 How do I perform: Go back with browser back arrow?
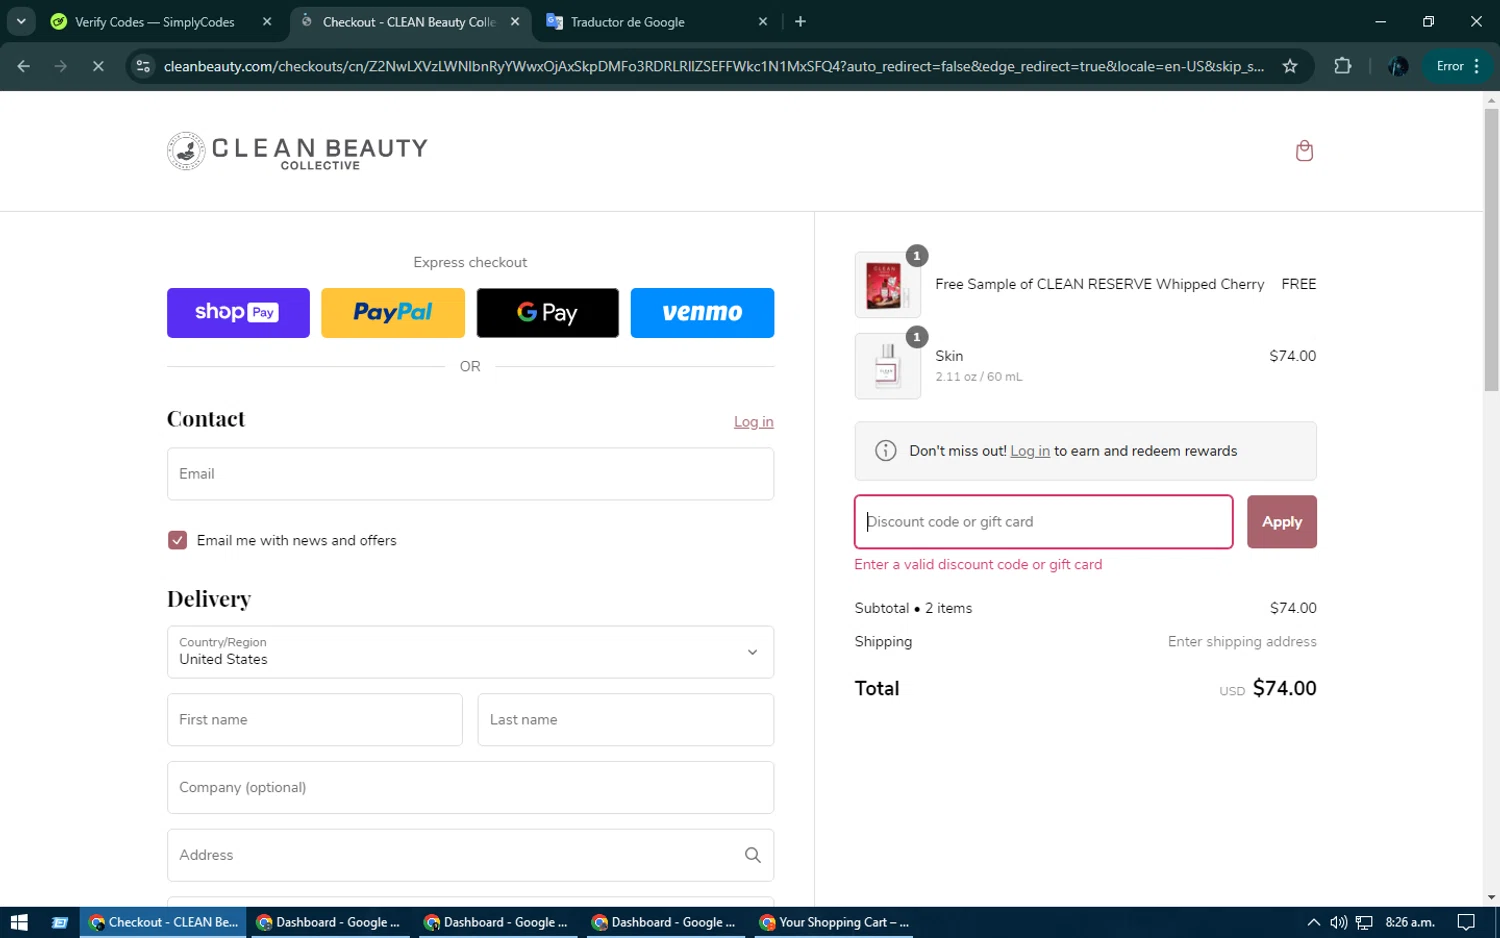(24, 66)
